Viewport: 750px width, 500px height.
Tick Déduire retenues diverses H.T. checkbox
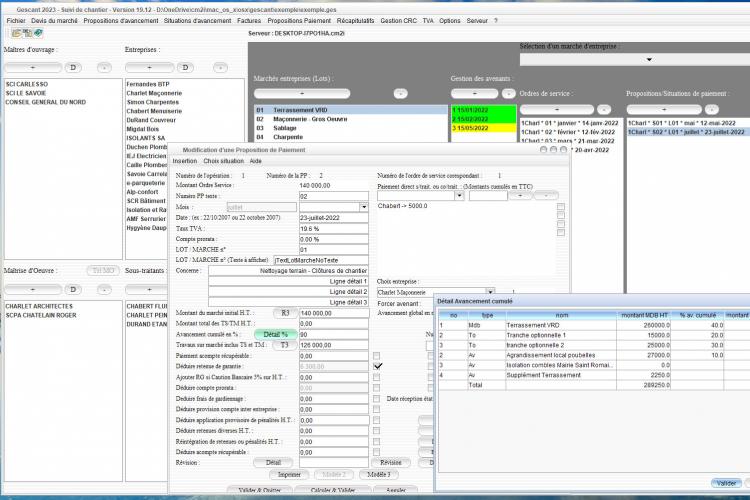click(376, 431)
